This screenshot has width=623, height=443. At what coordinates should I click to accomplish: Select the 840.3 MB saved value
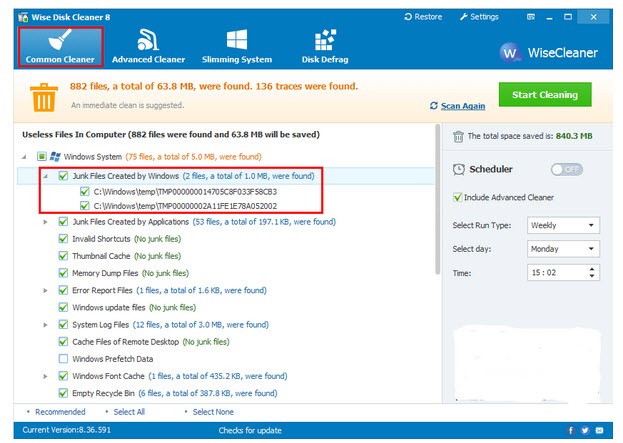[574, 136]
